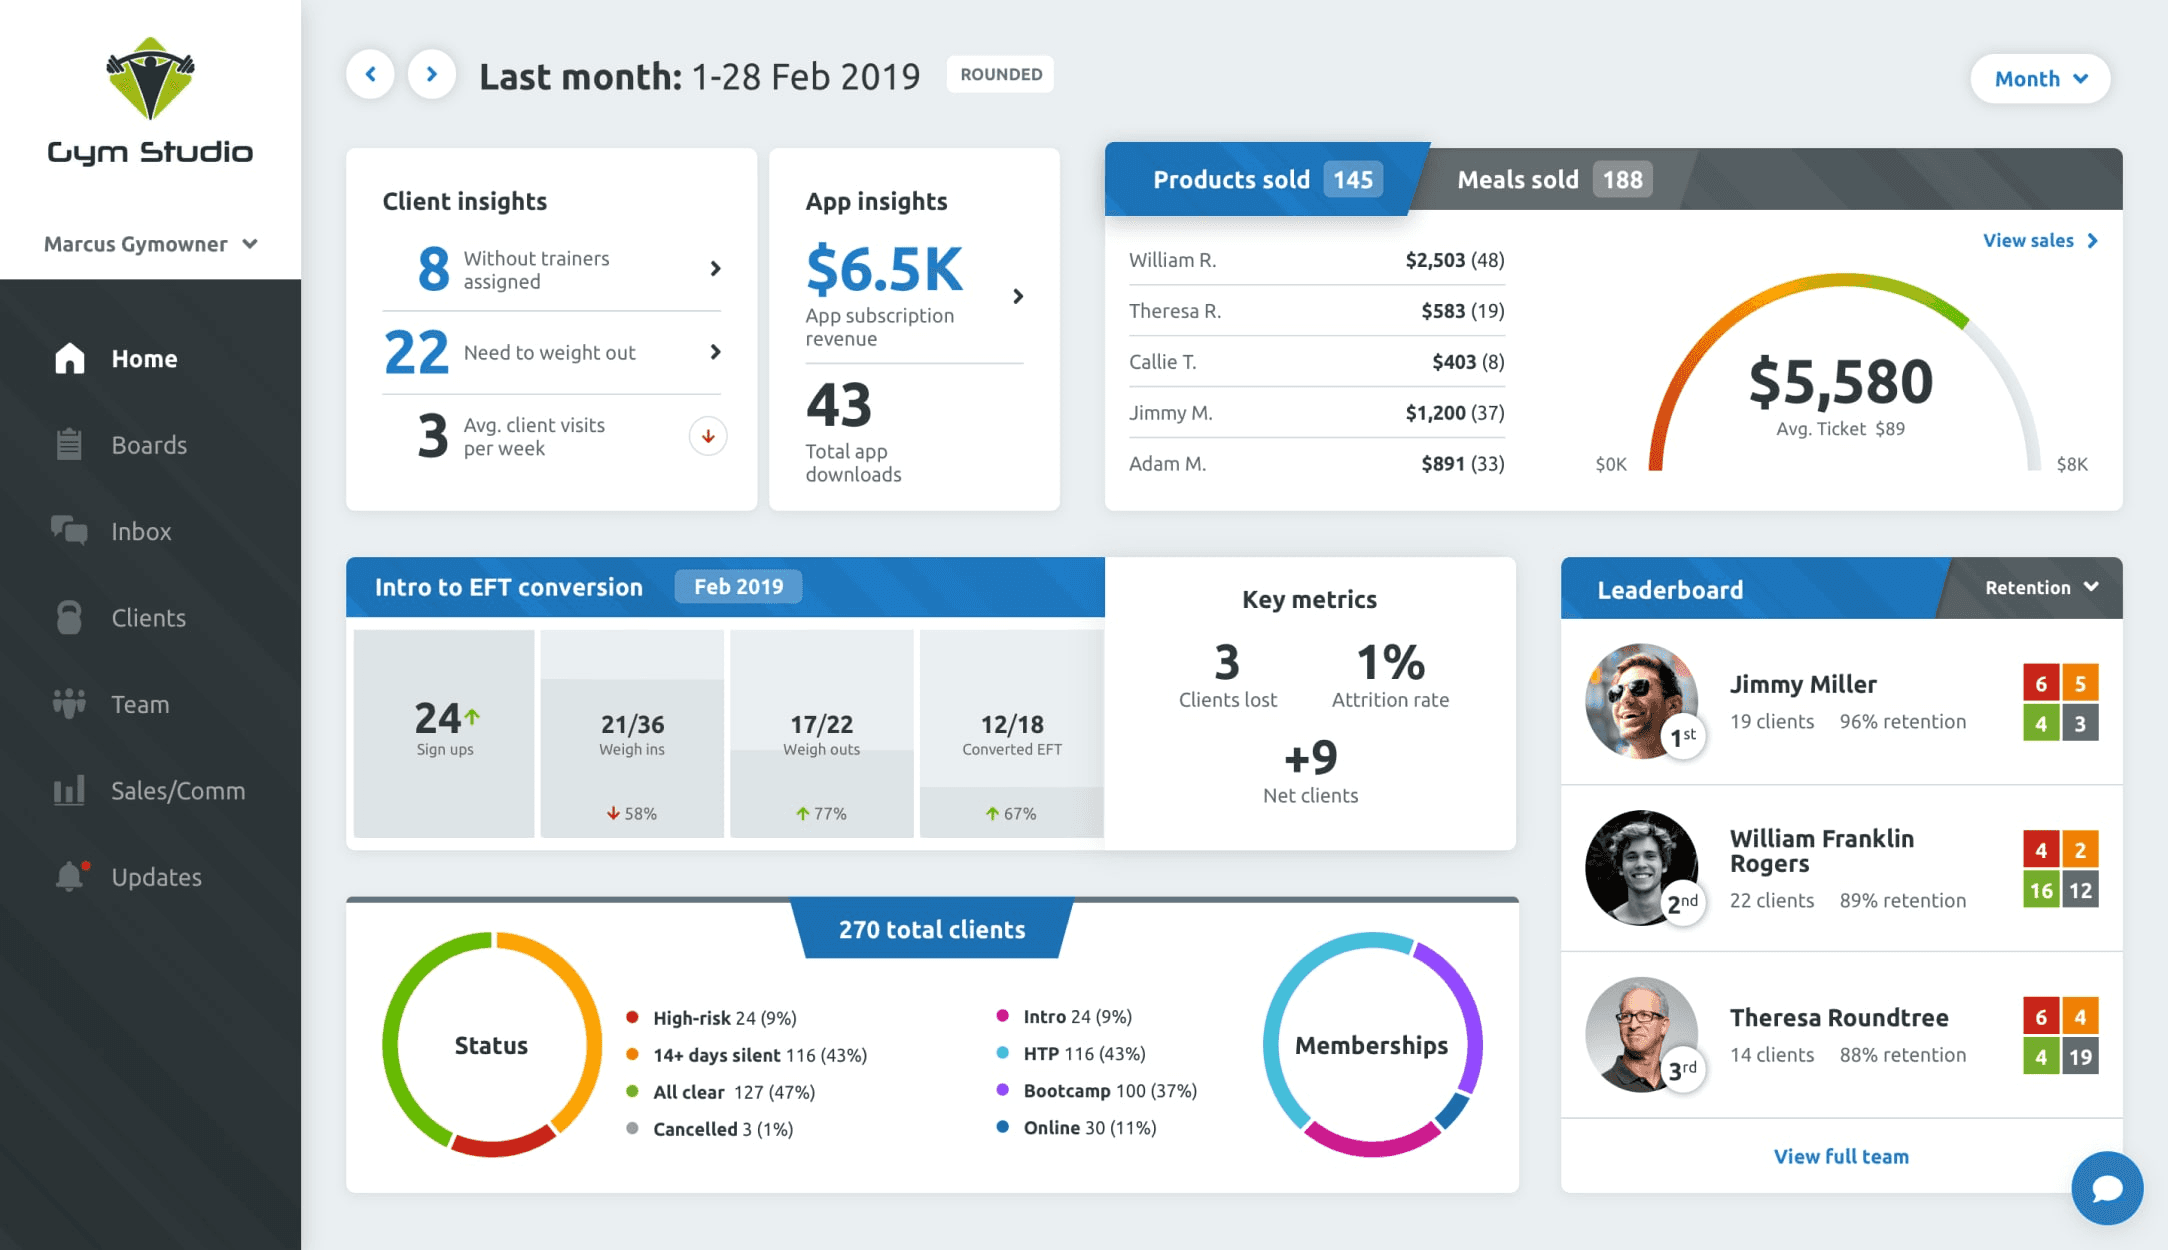Toggle the ROUNDED values badge
Viewport: 2168px width, 1250px height.
coord(1000,74)
